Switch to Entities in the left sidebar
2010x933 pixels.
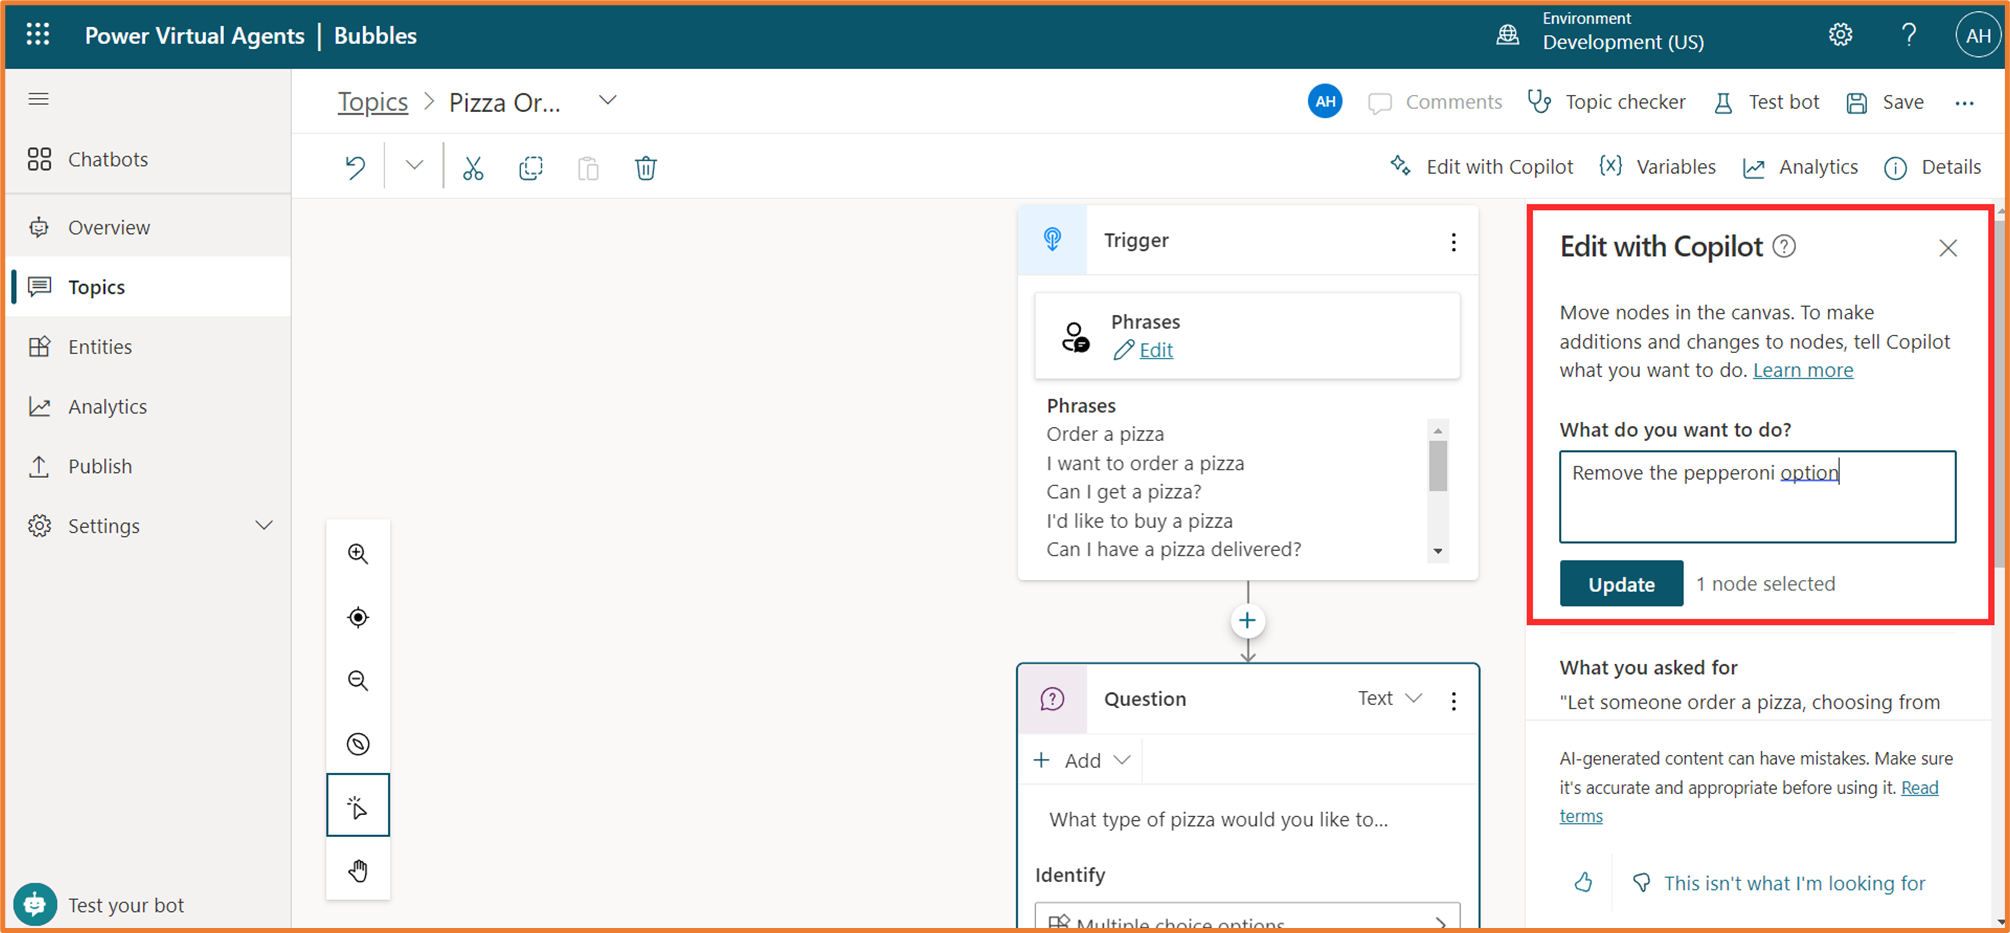99,346
